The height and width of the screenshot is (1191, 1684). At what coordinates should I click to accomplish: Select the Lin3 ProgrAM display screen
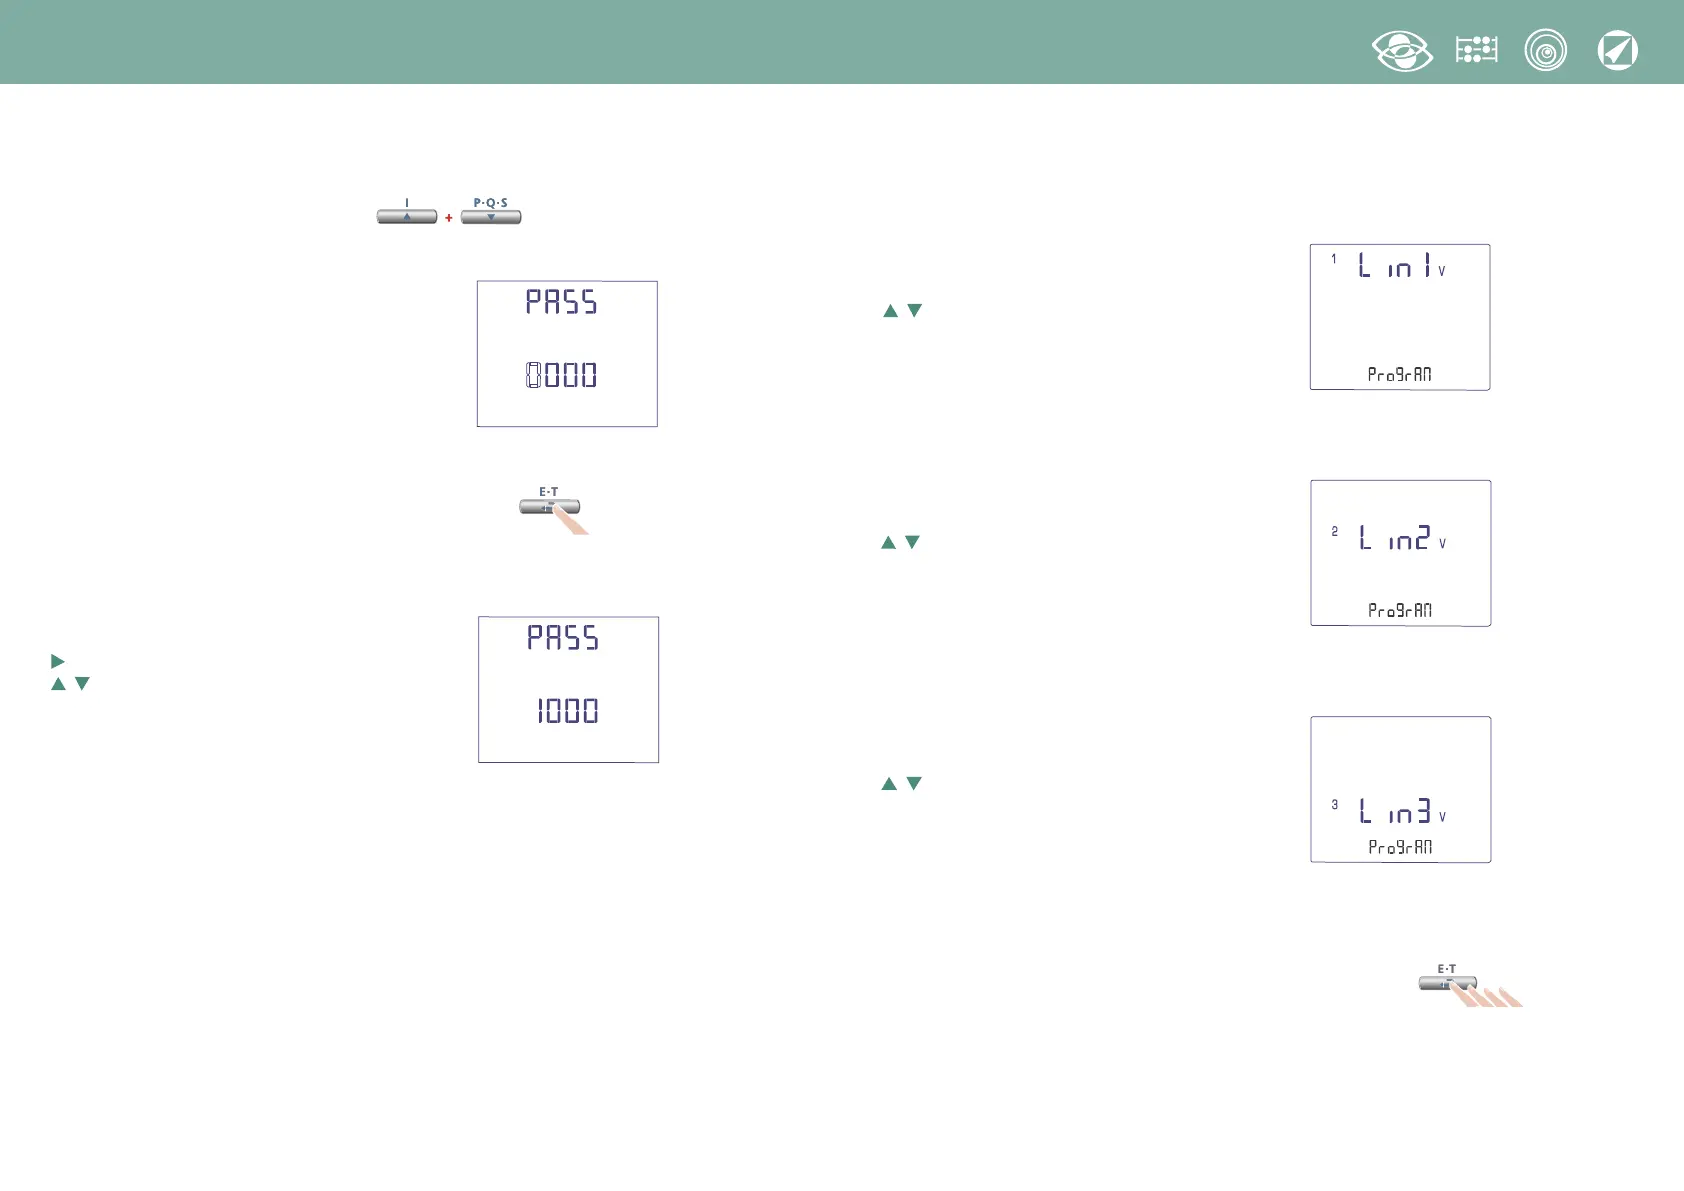(x=1400, y=789)
